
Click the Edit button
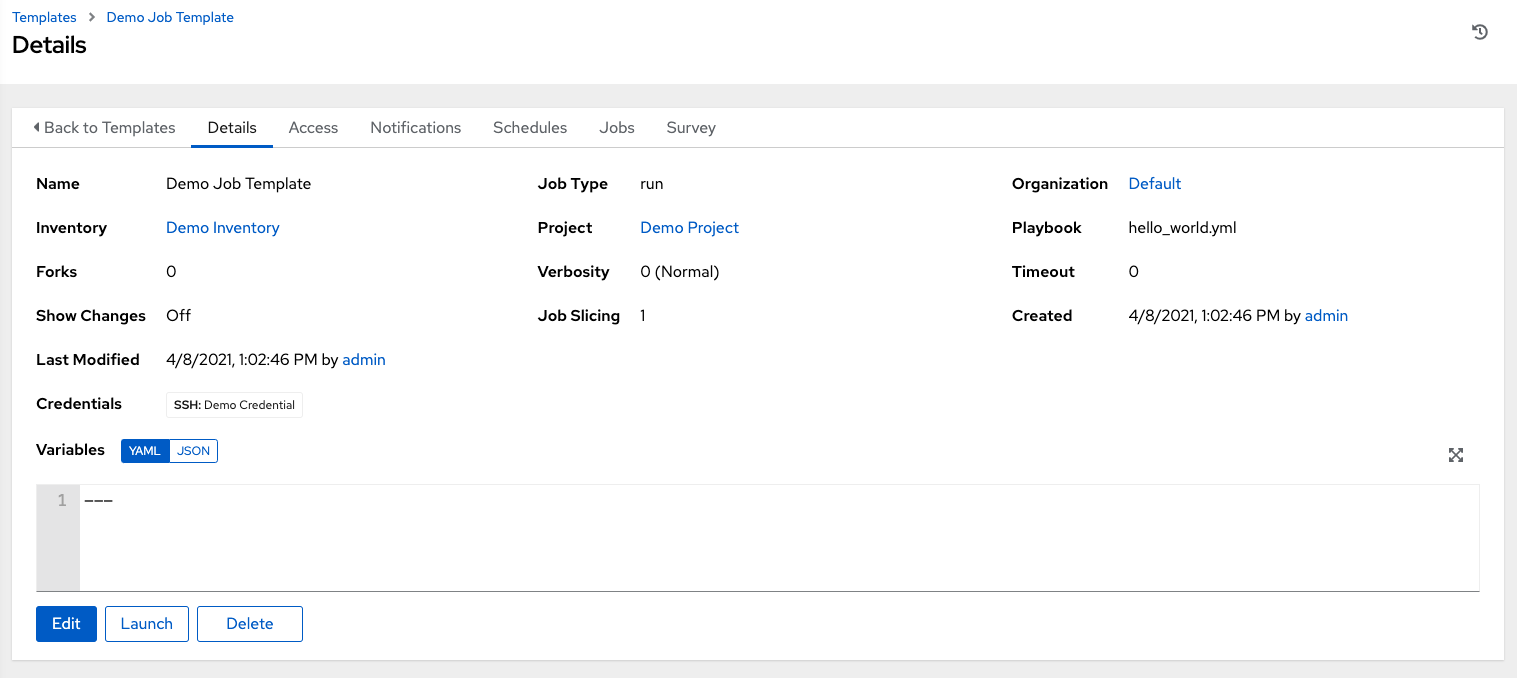[66, 623]
